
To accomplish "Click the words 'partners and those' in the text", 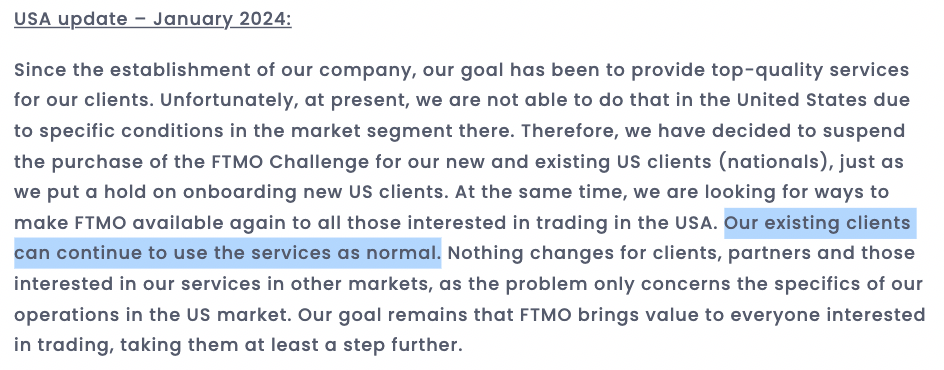I will [x=821, y=253].
